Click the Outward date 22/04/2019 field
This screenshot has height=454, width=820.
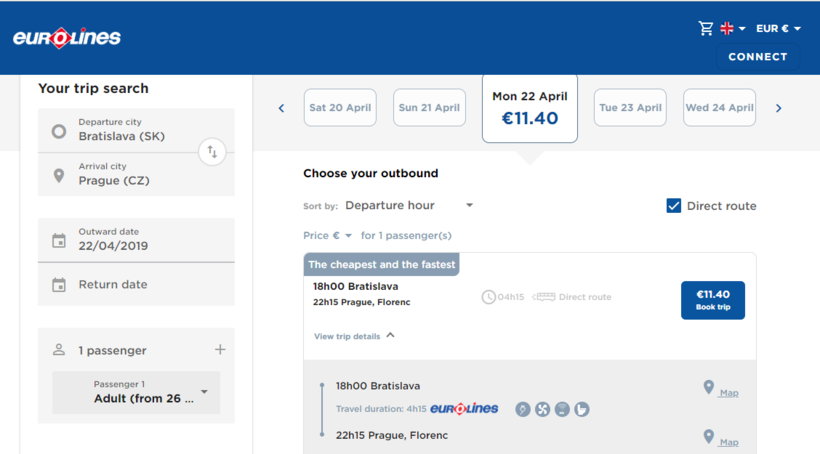click(x=136, y=240)
